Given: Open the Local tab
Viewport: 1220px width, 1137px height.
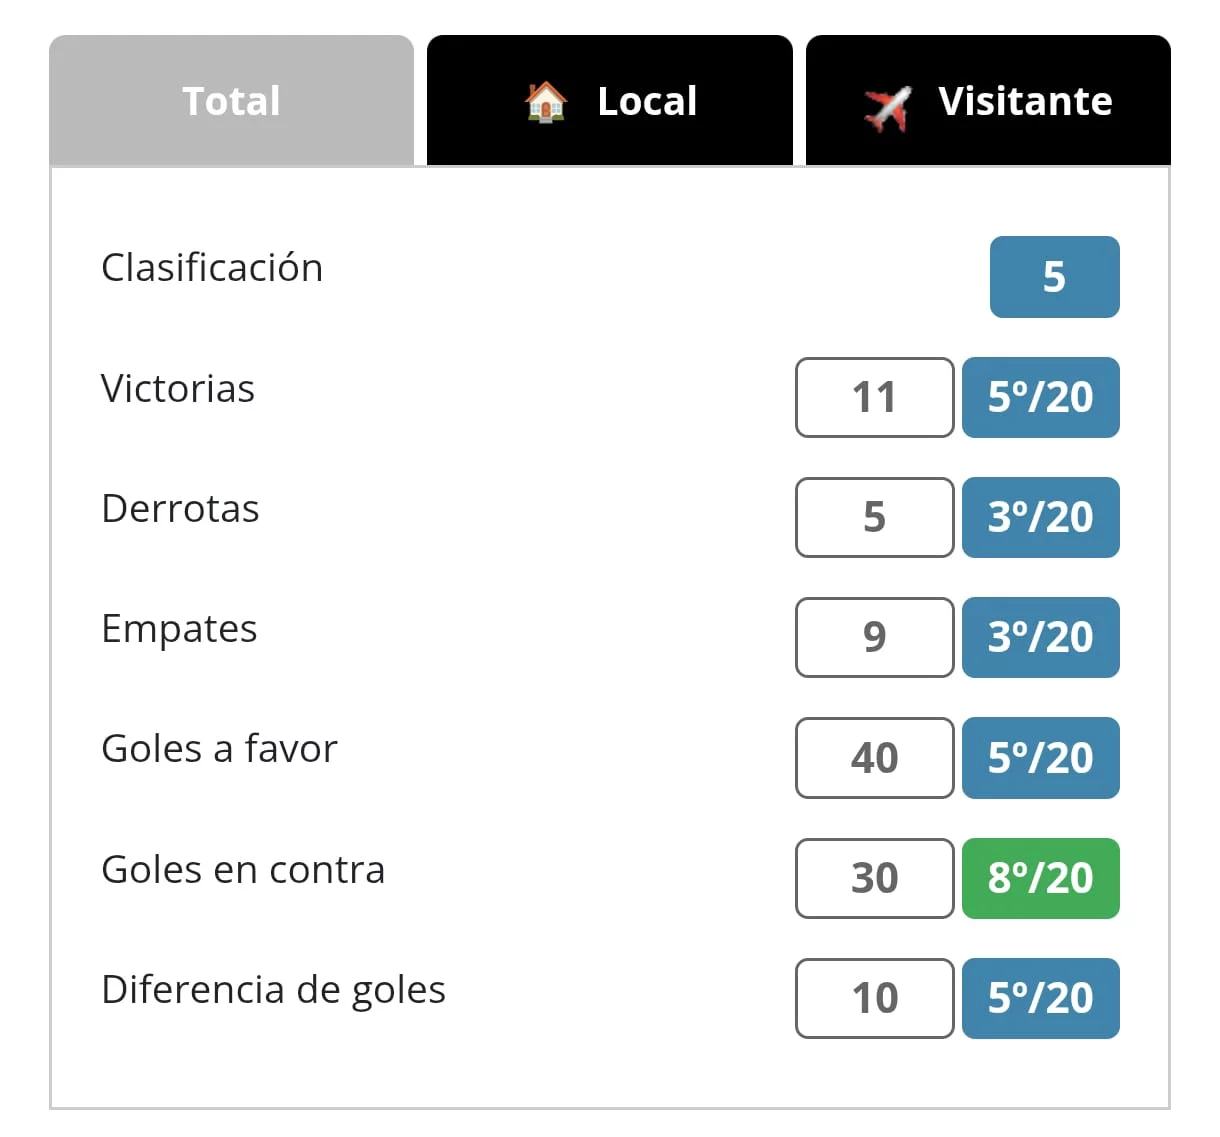Looking at the screenshot, I should [646, 101].
